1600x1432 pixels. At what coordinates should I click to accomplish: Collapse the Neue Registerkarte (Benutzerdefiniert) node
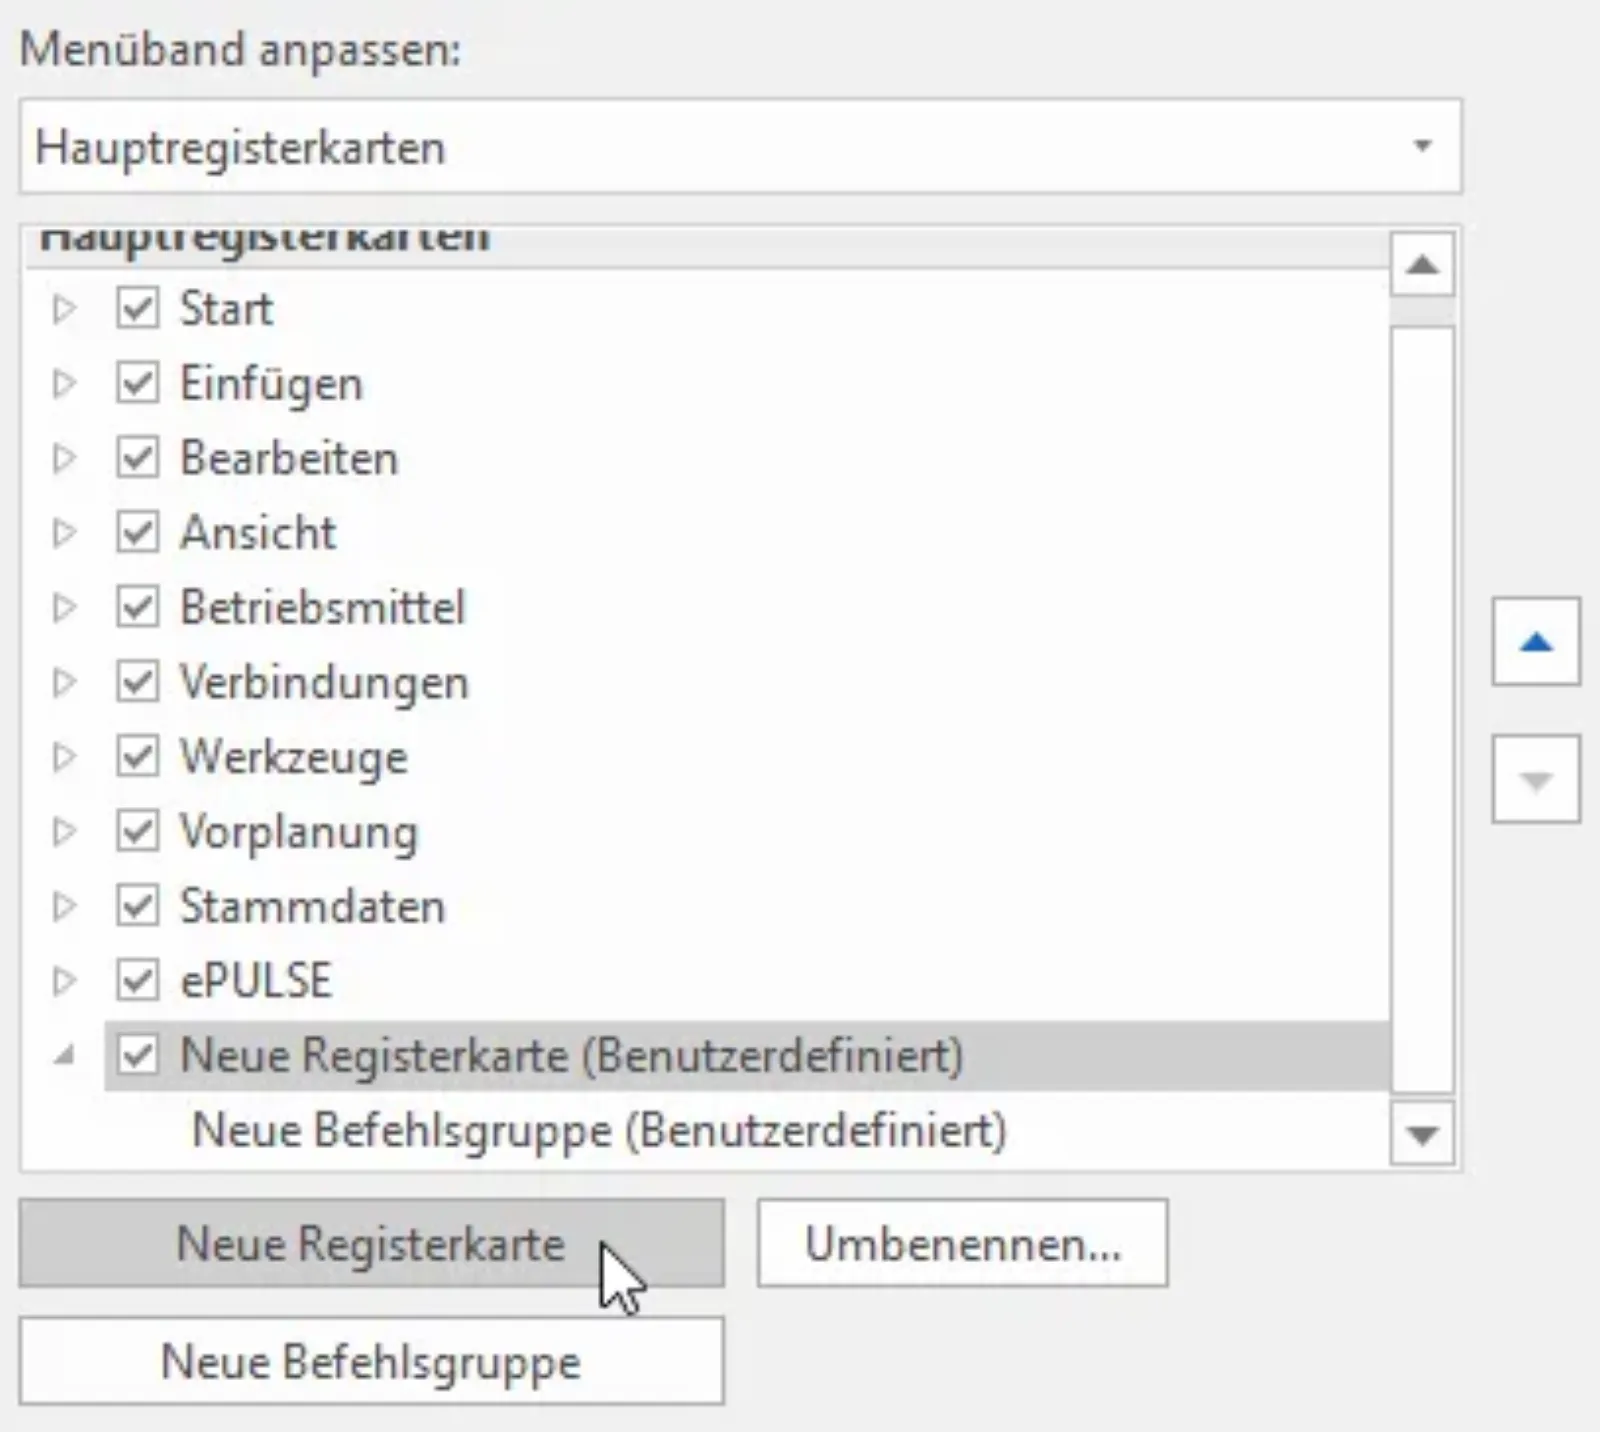(64, 1054)
